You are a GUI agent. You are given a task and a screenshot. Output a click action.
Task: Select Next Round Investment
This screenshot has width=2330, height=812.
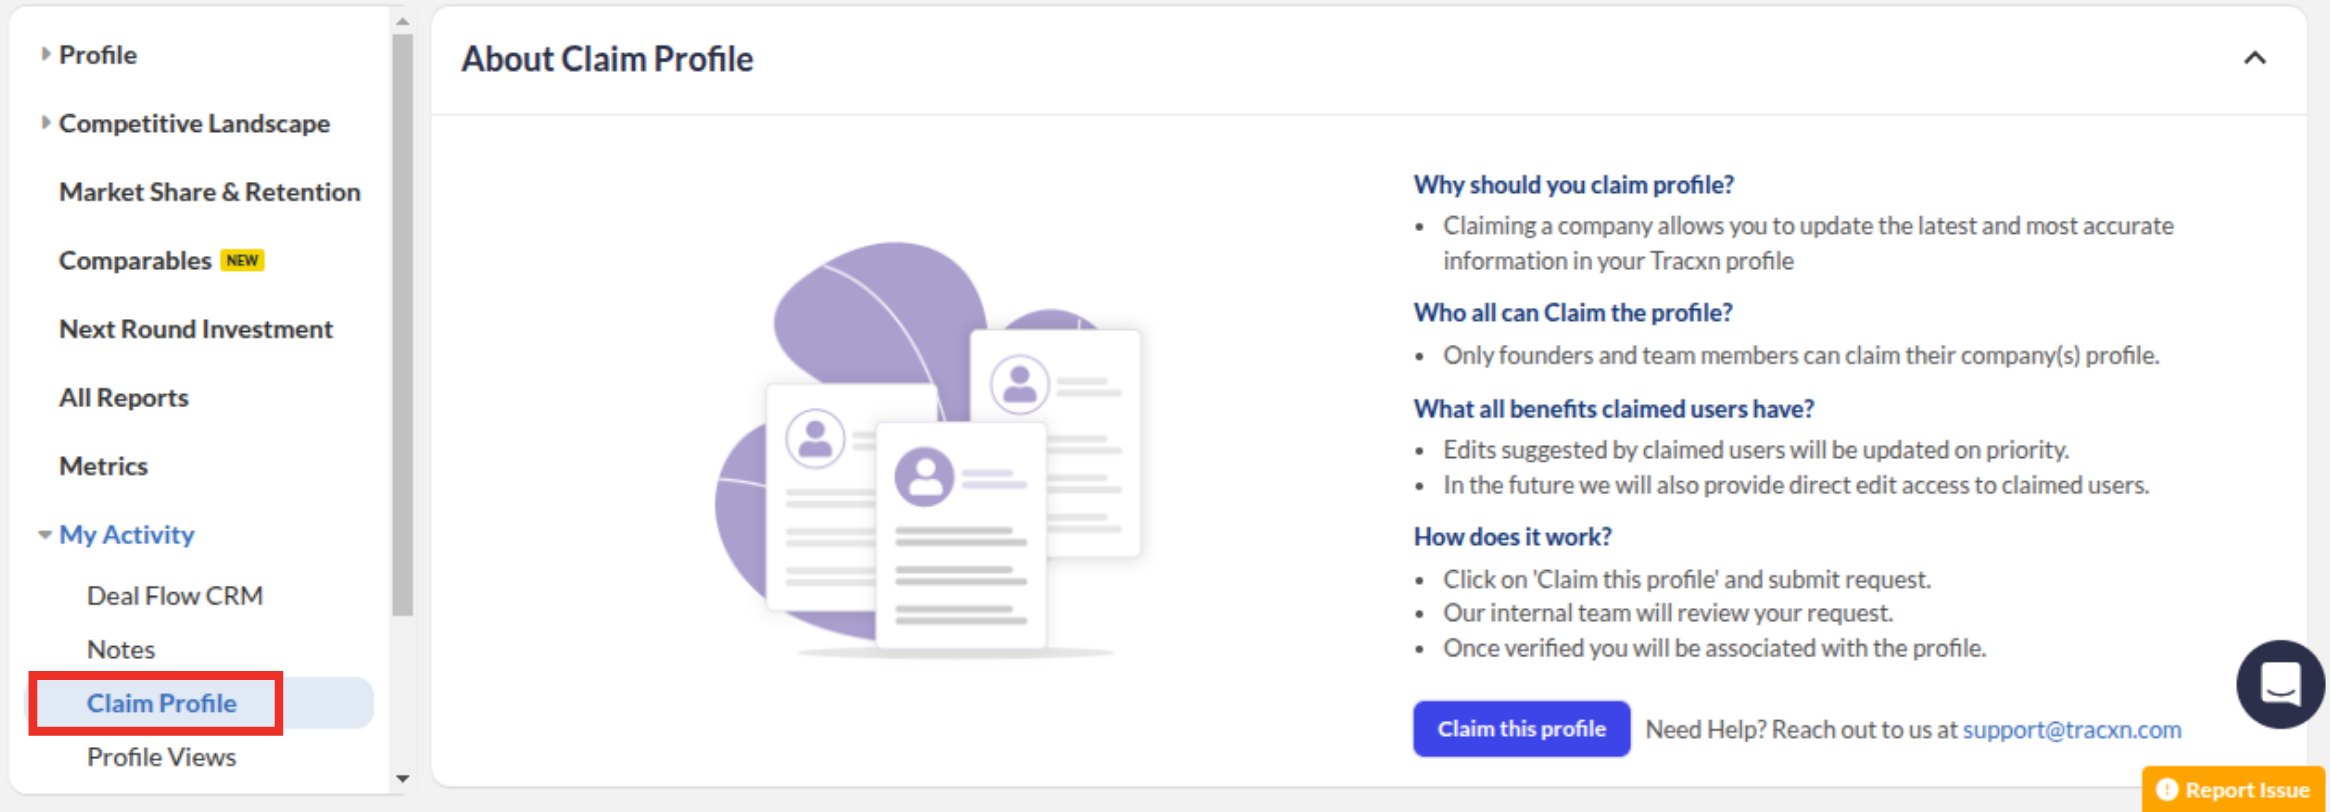195,329
